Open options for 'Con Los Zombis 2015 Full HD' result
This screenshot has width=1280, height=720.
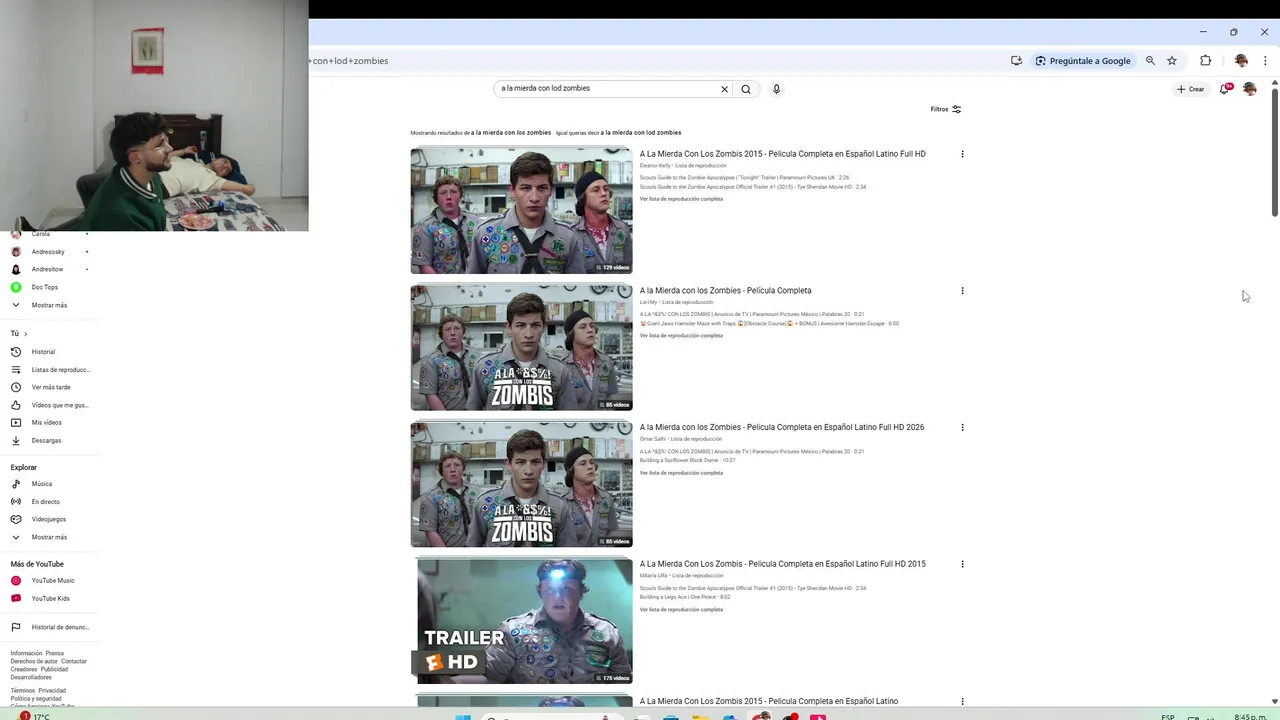(x=962, y=154)
